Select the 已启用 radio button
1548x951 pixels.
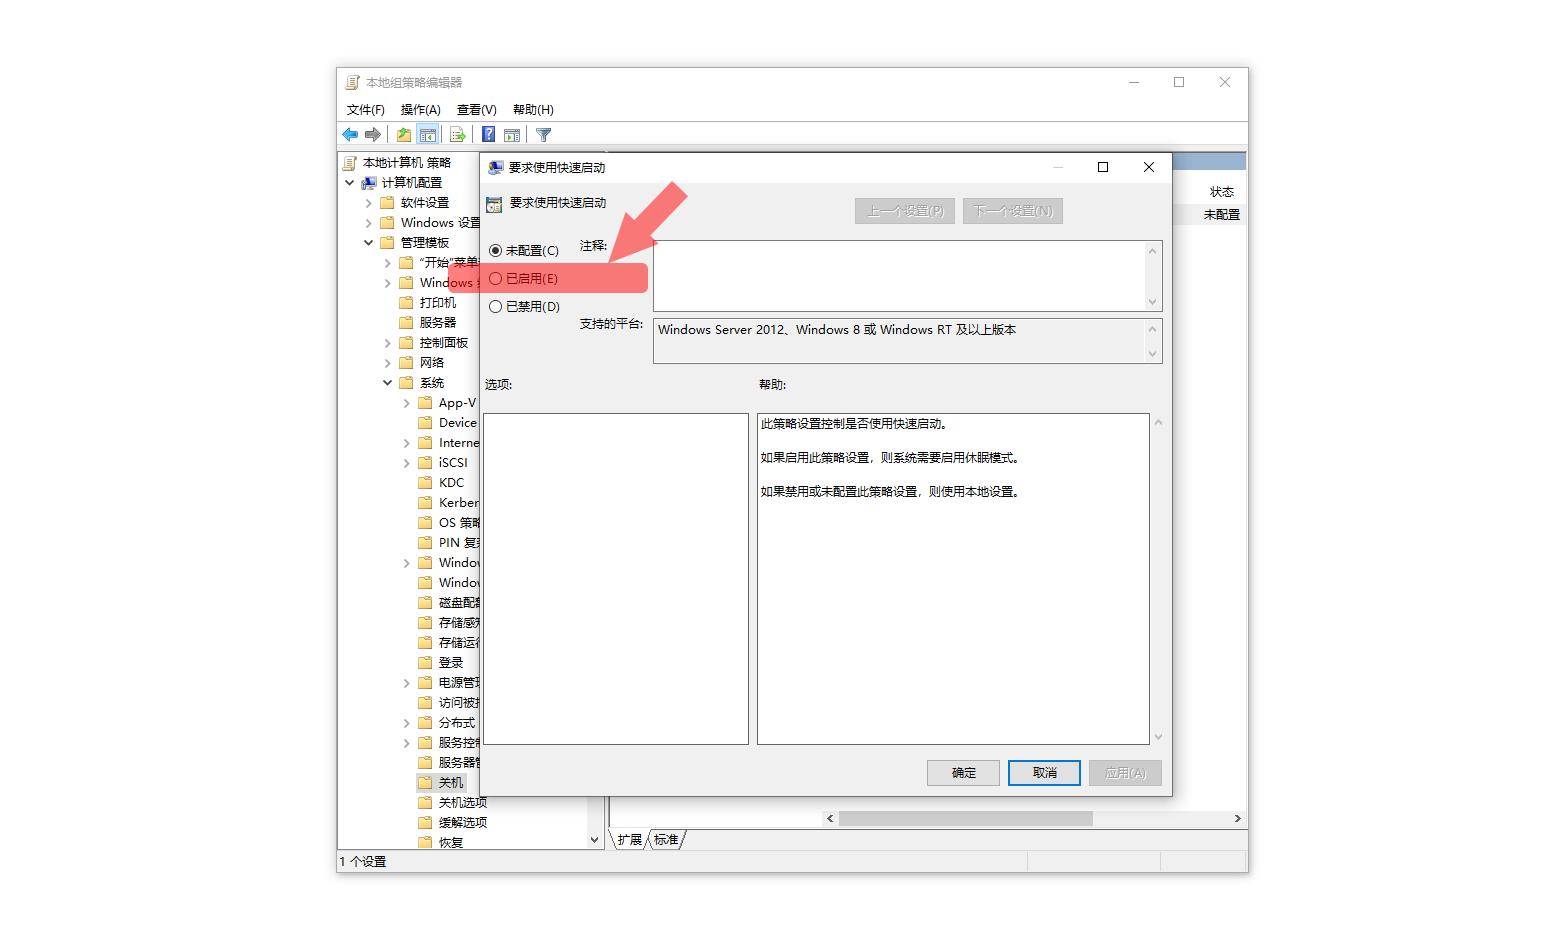click(497, 278)
